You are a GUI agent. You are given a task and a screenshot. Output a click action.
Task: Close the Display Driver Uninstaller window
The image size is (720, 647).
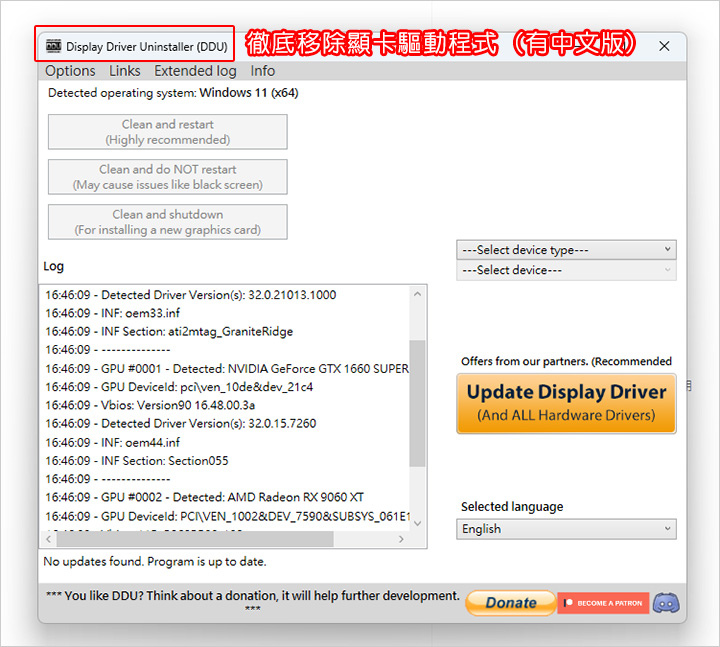click(664, 46)
